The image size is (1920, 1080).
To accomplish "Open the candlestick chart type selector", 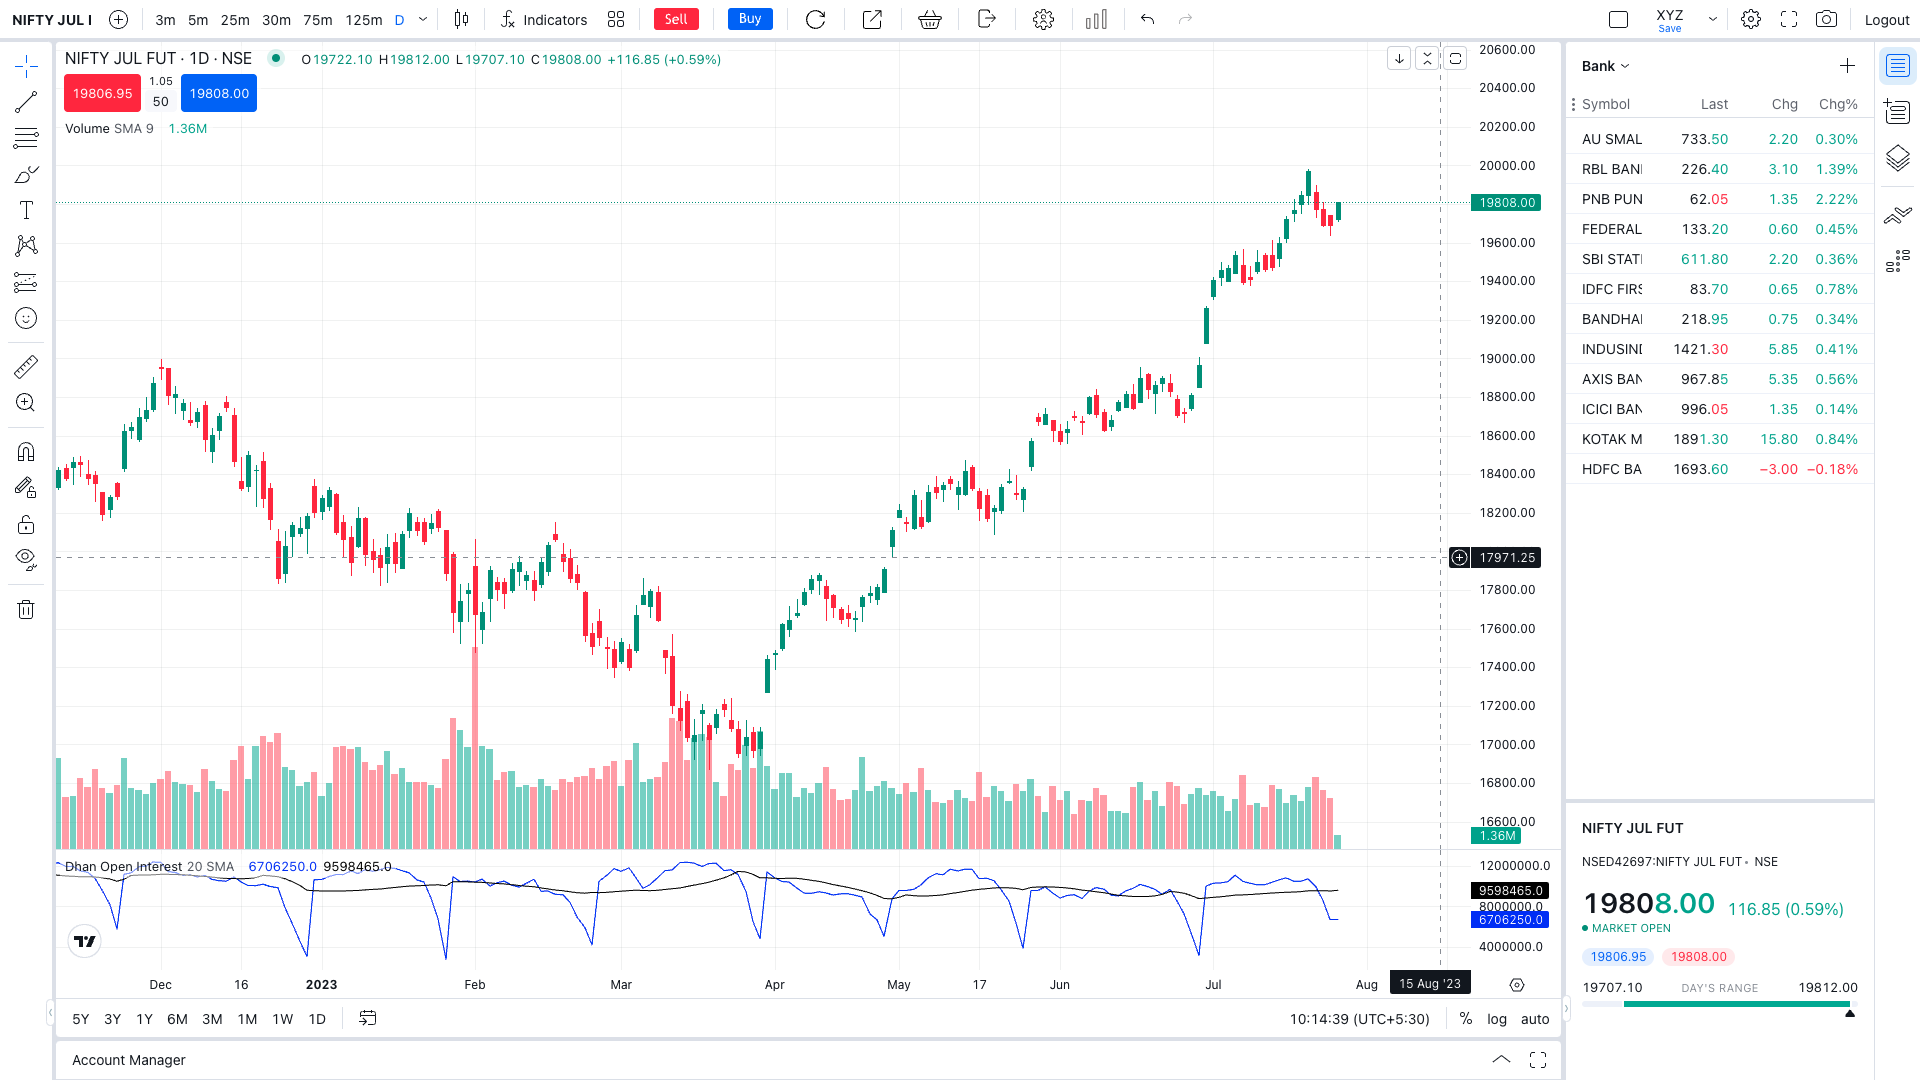I will [461, 19].
